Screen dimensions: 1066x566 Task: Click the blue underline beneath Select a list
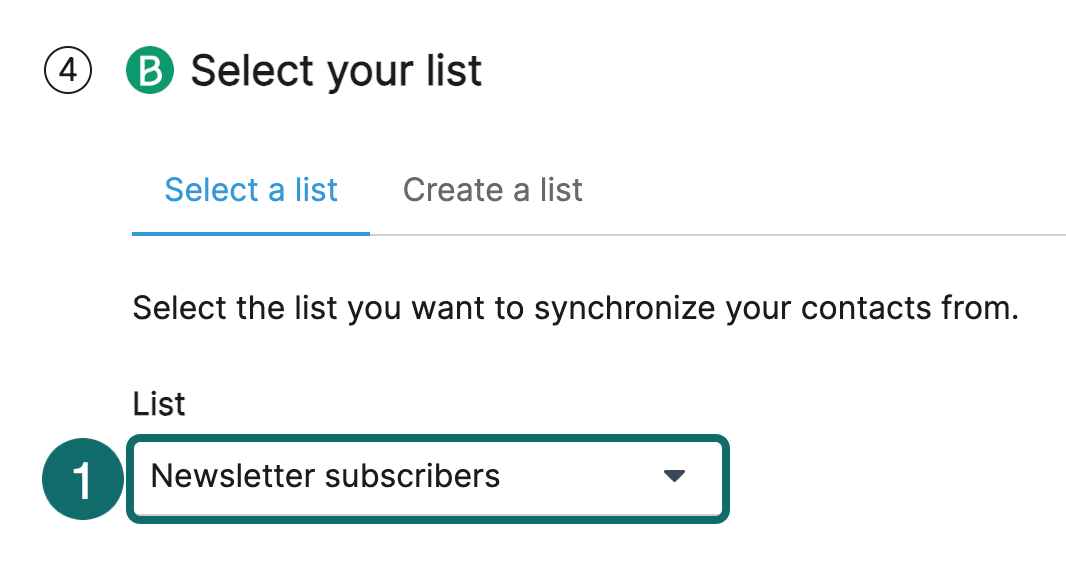[x=251, y=234]
